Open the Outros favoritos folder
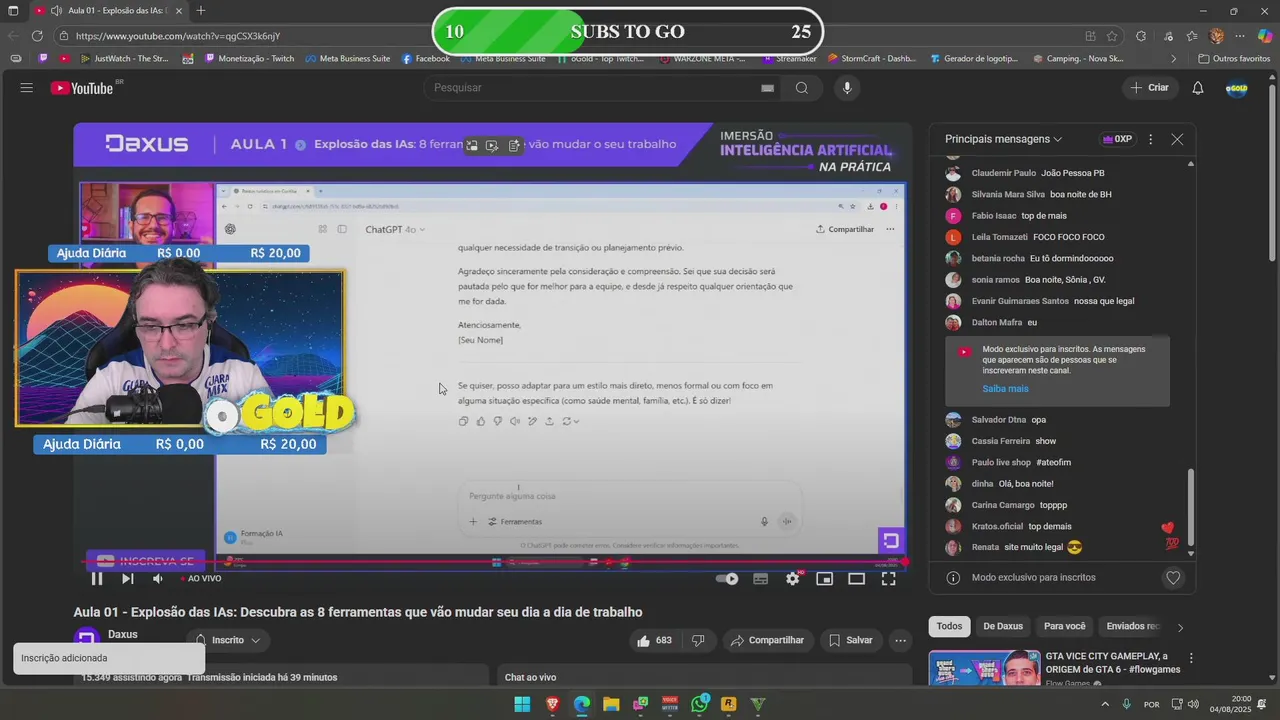1280x720 pixels. tap(1233, 59)
